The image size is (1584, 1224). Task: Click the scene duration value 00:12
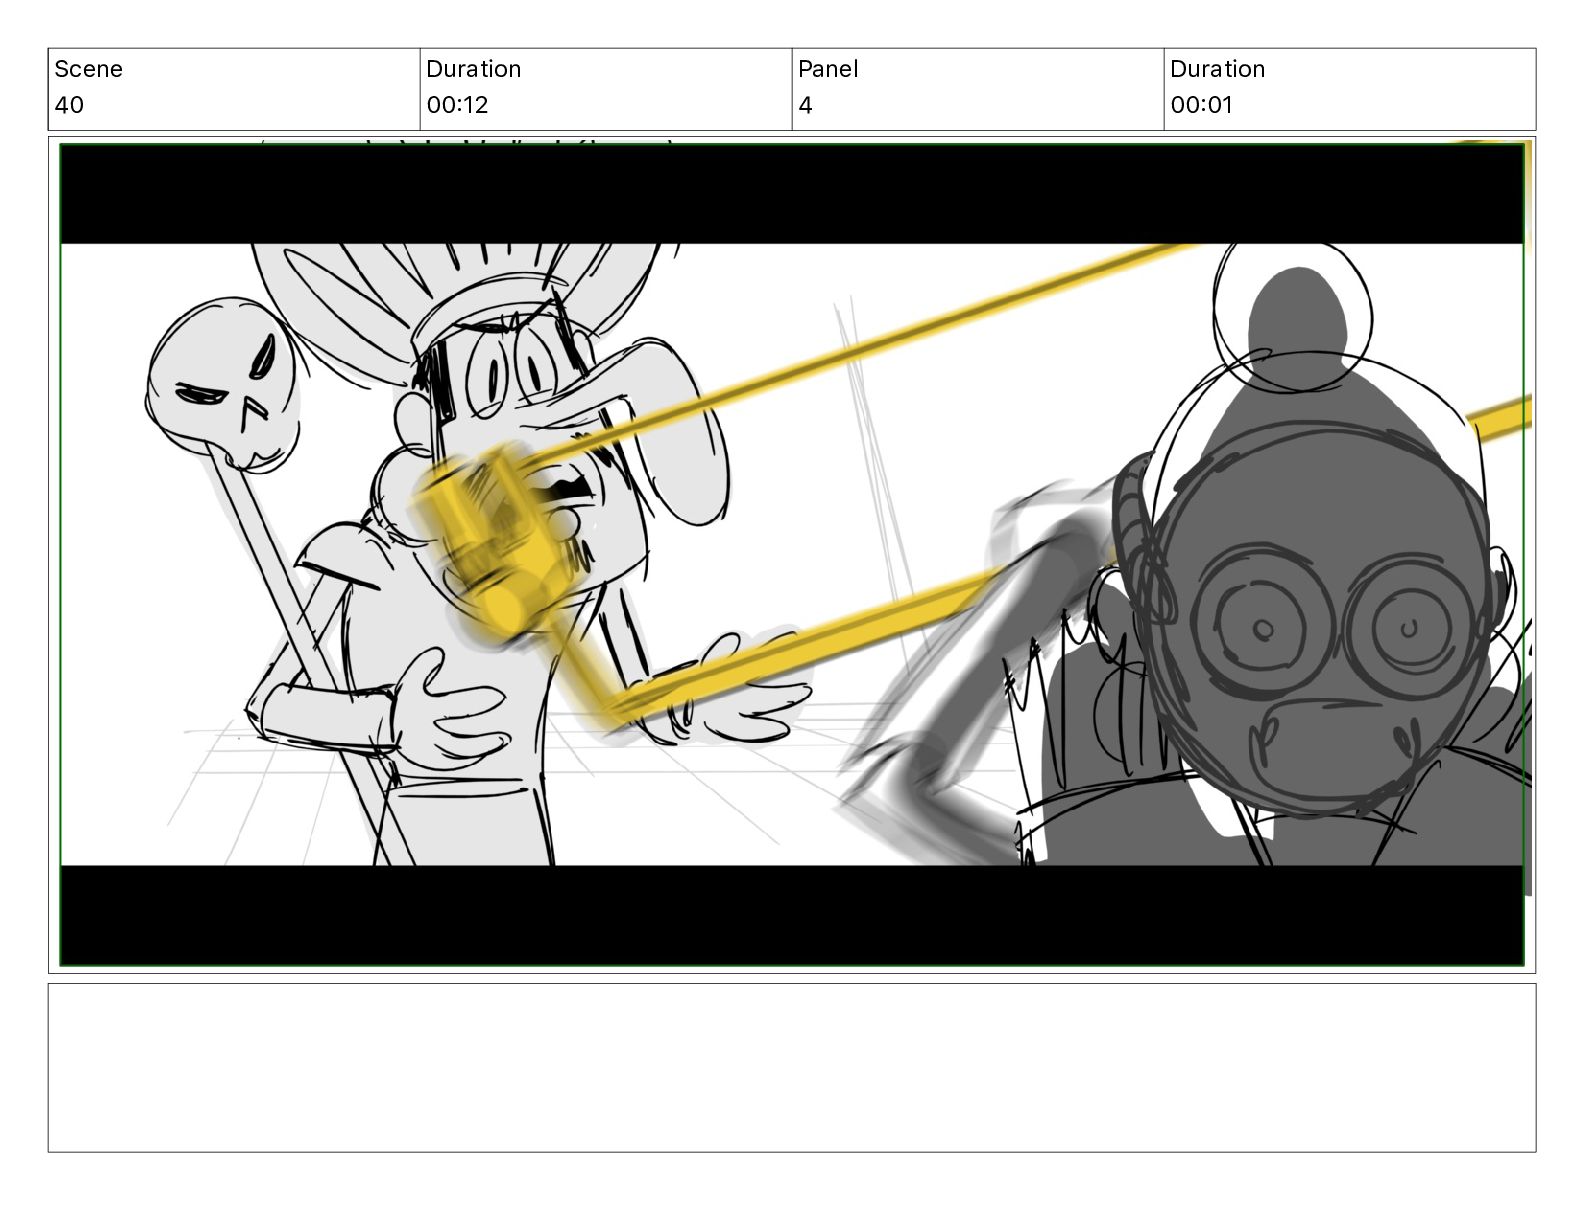[457, 105]
